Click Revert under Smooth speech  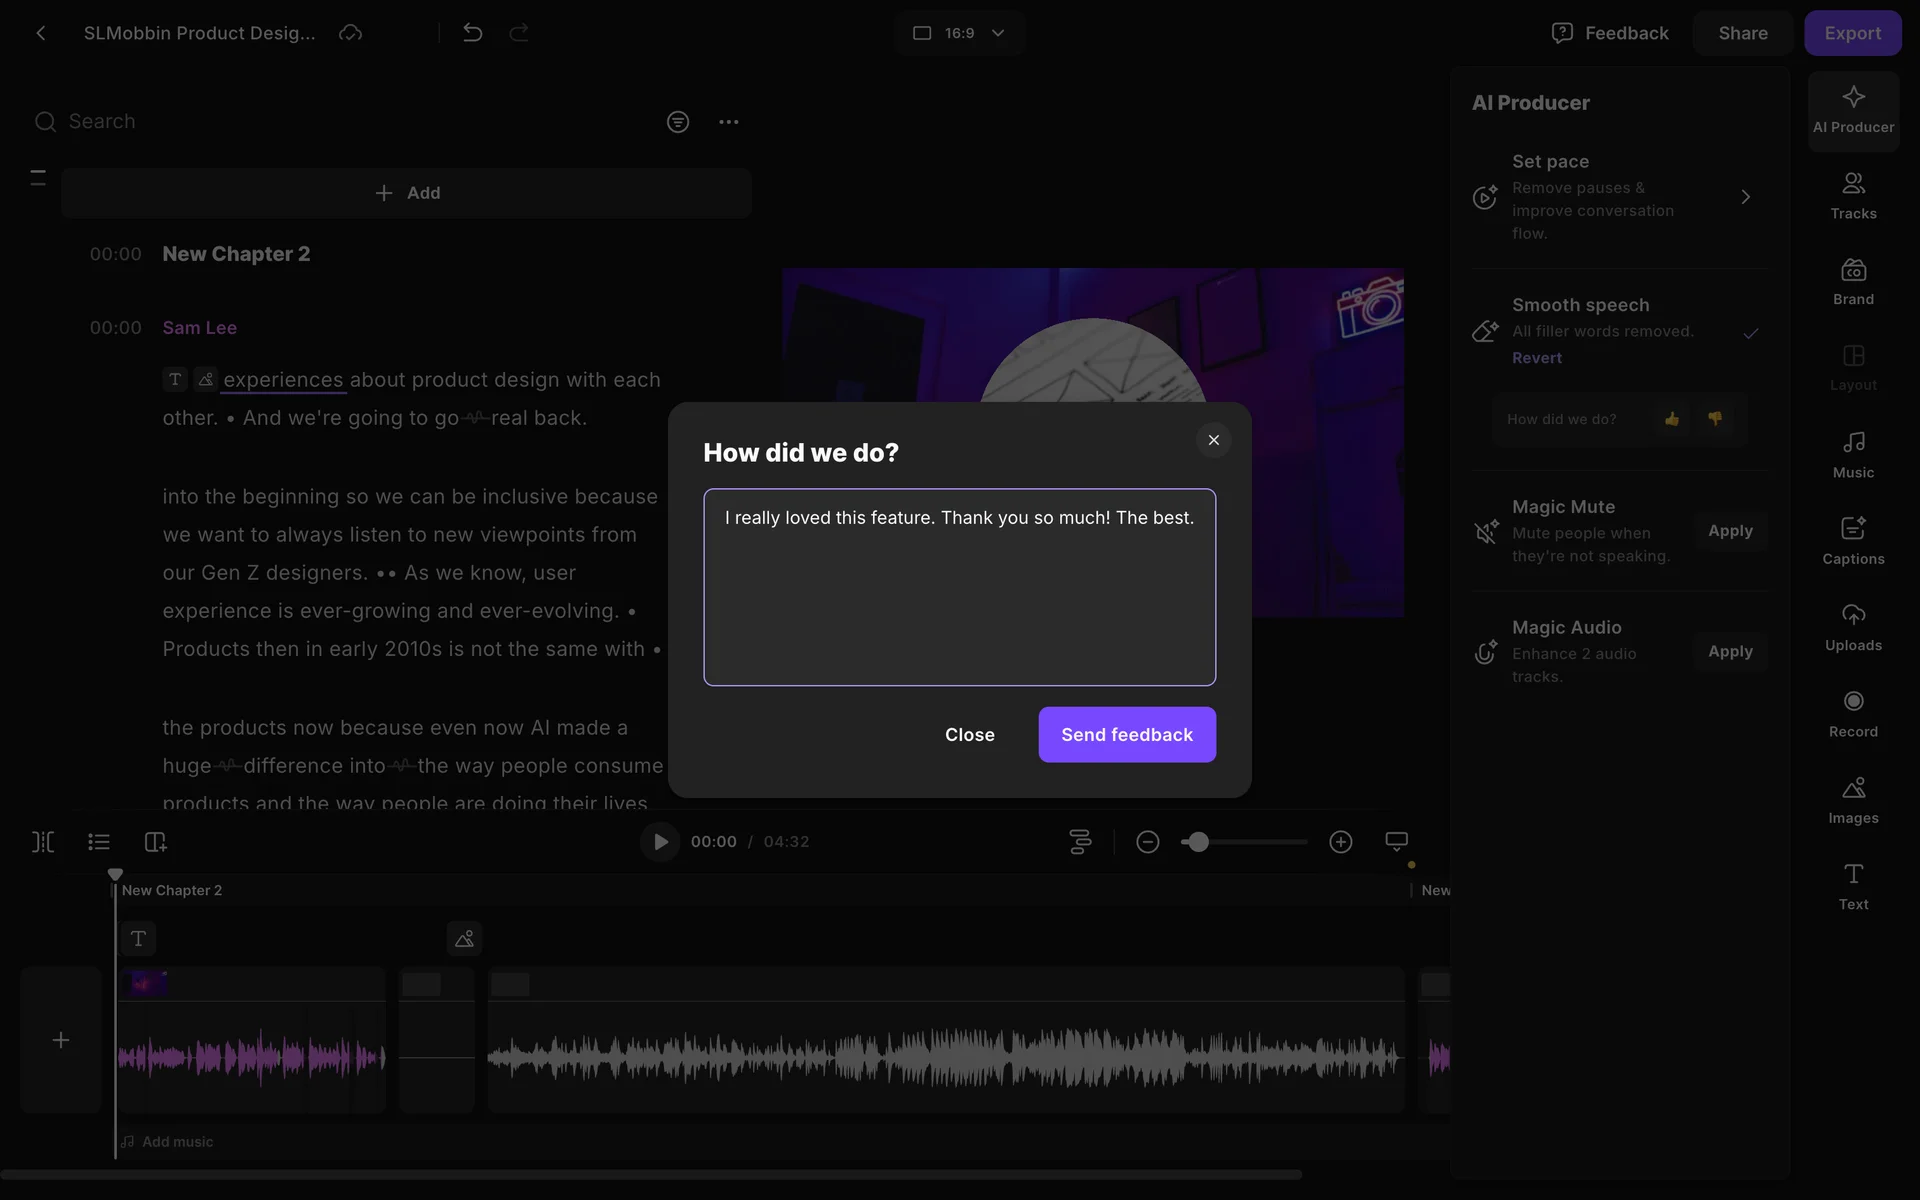(1536, 358)
